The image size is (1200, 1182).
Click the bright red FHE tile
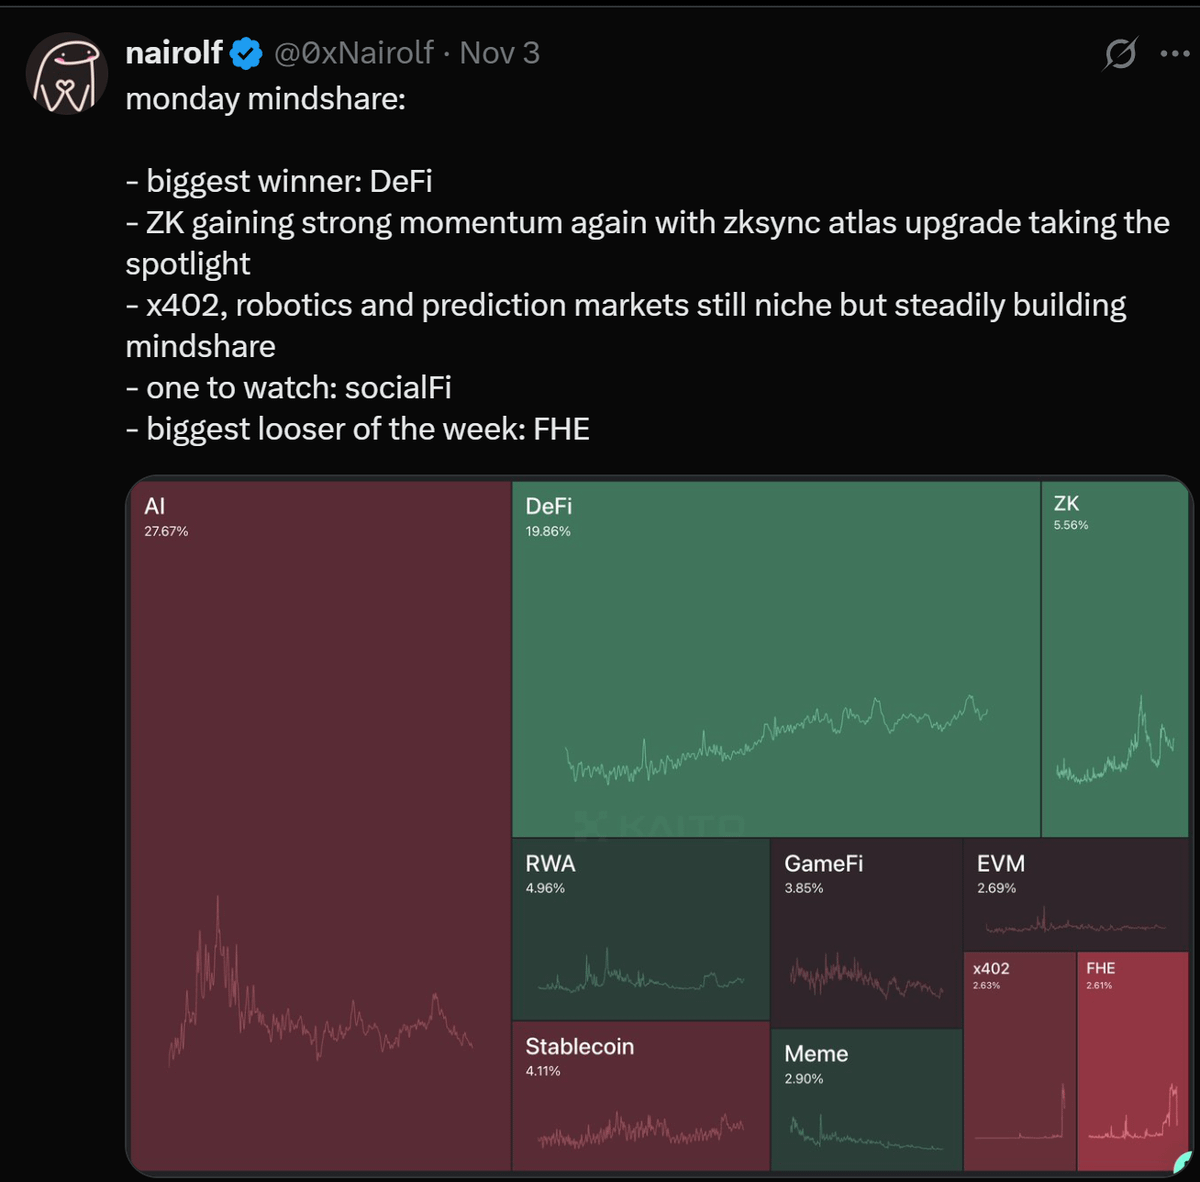(1132, 1060)
